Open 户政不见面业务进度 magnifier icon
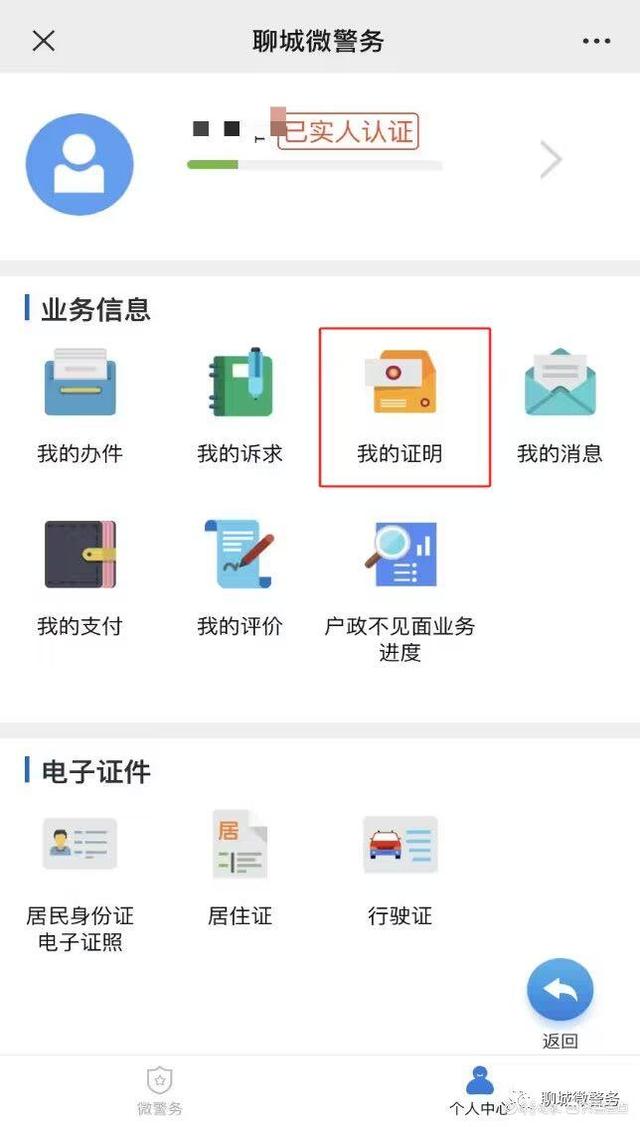Viewport: 640px width, 1127px height. [x=401, y=555]
